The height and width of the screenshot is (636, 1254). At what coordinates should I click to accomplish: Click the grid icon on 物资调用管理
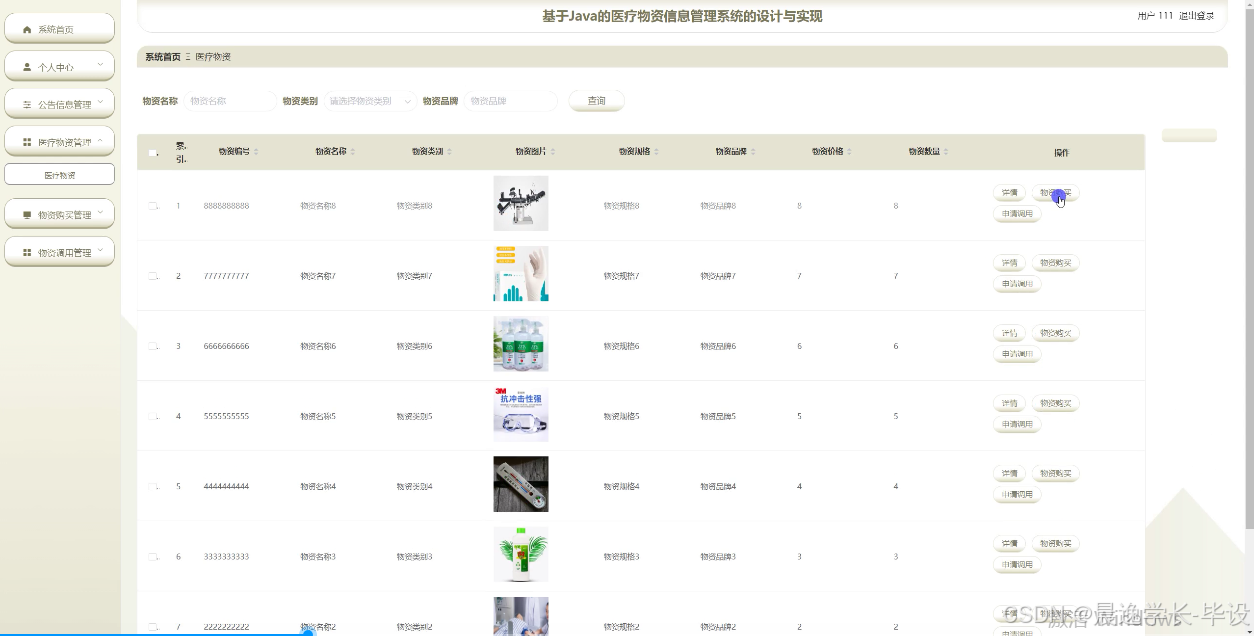point(25,251)
